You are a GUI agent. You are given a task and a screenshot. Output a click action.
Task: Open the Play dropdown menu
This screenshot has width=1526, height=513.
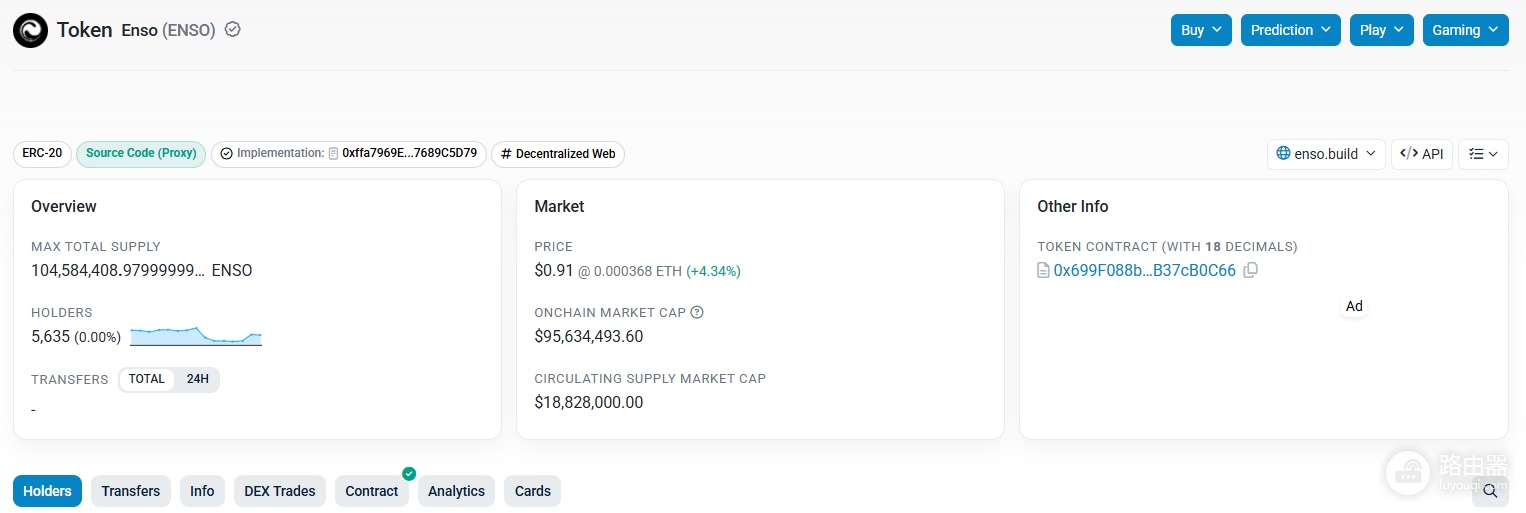click(1382, 30)
